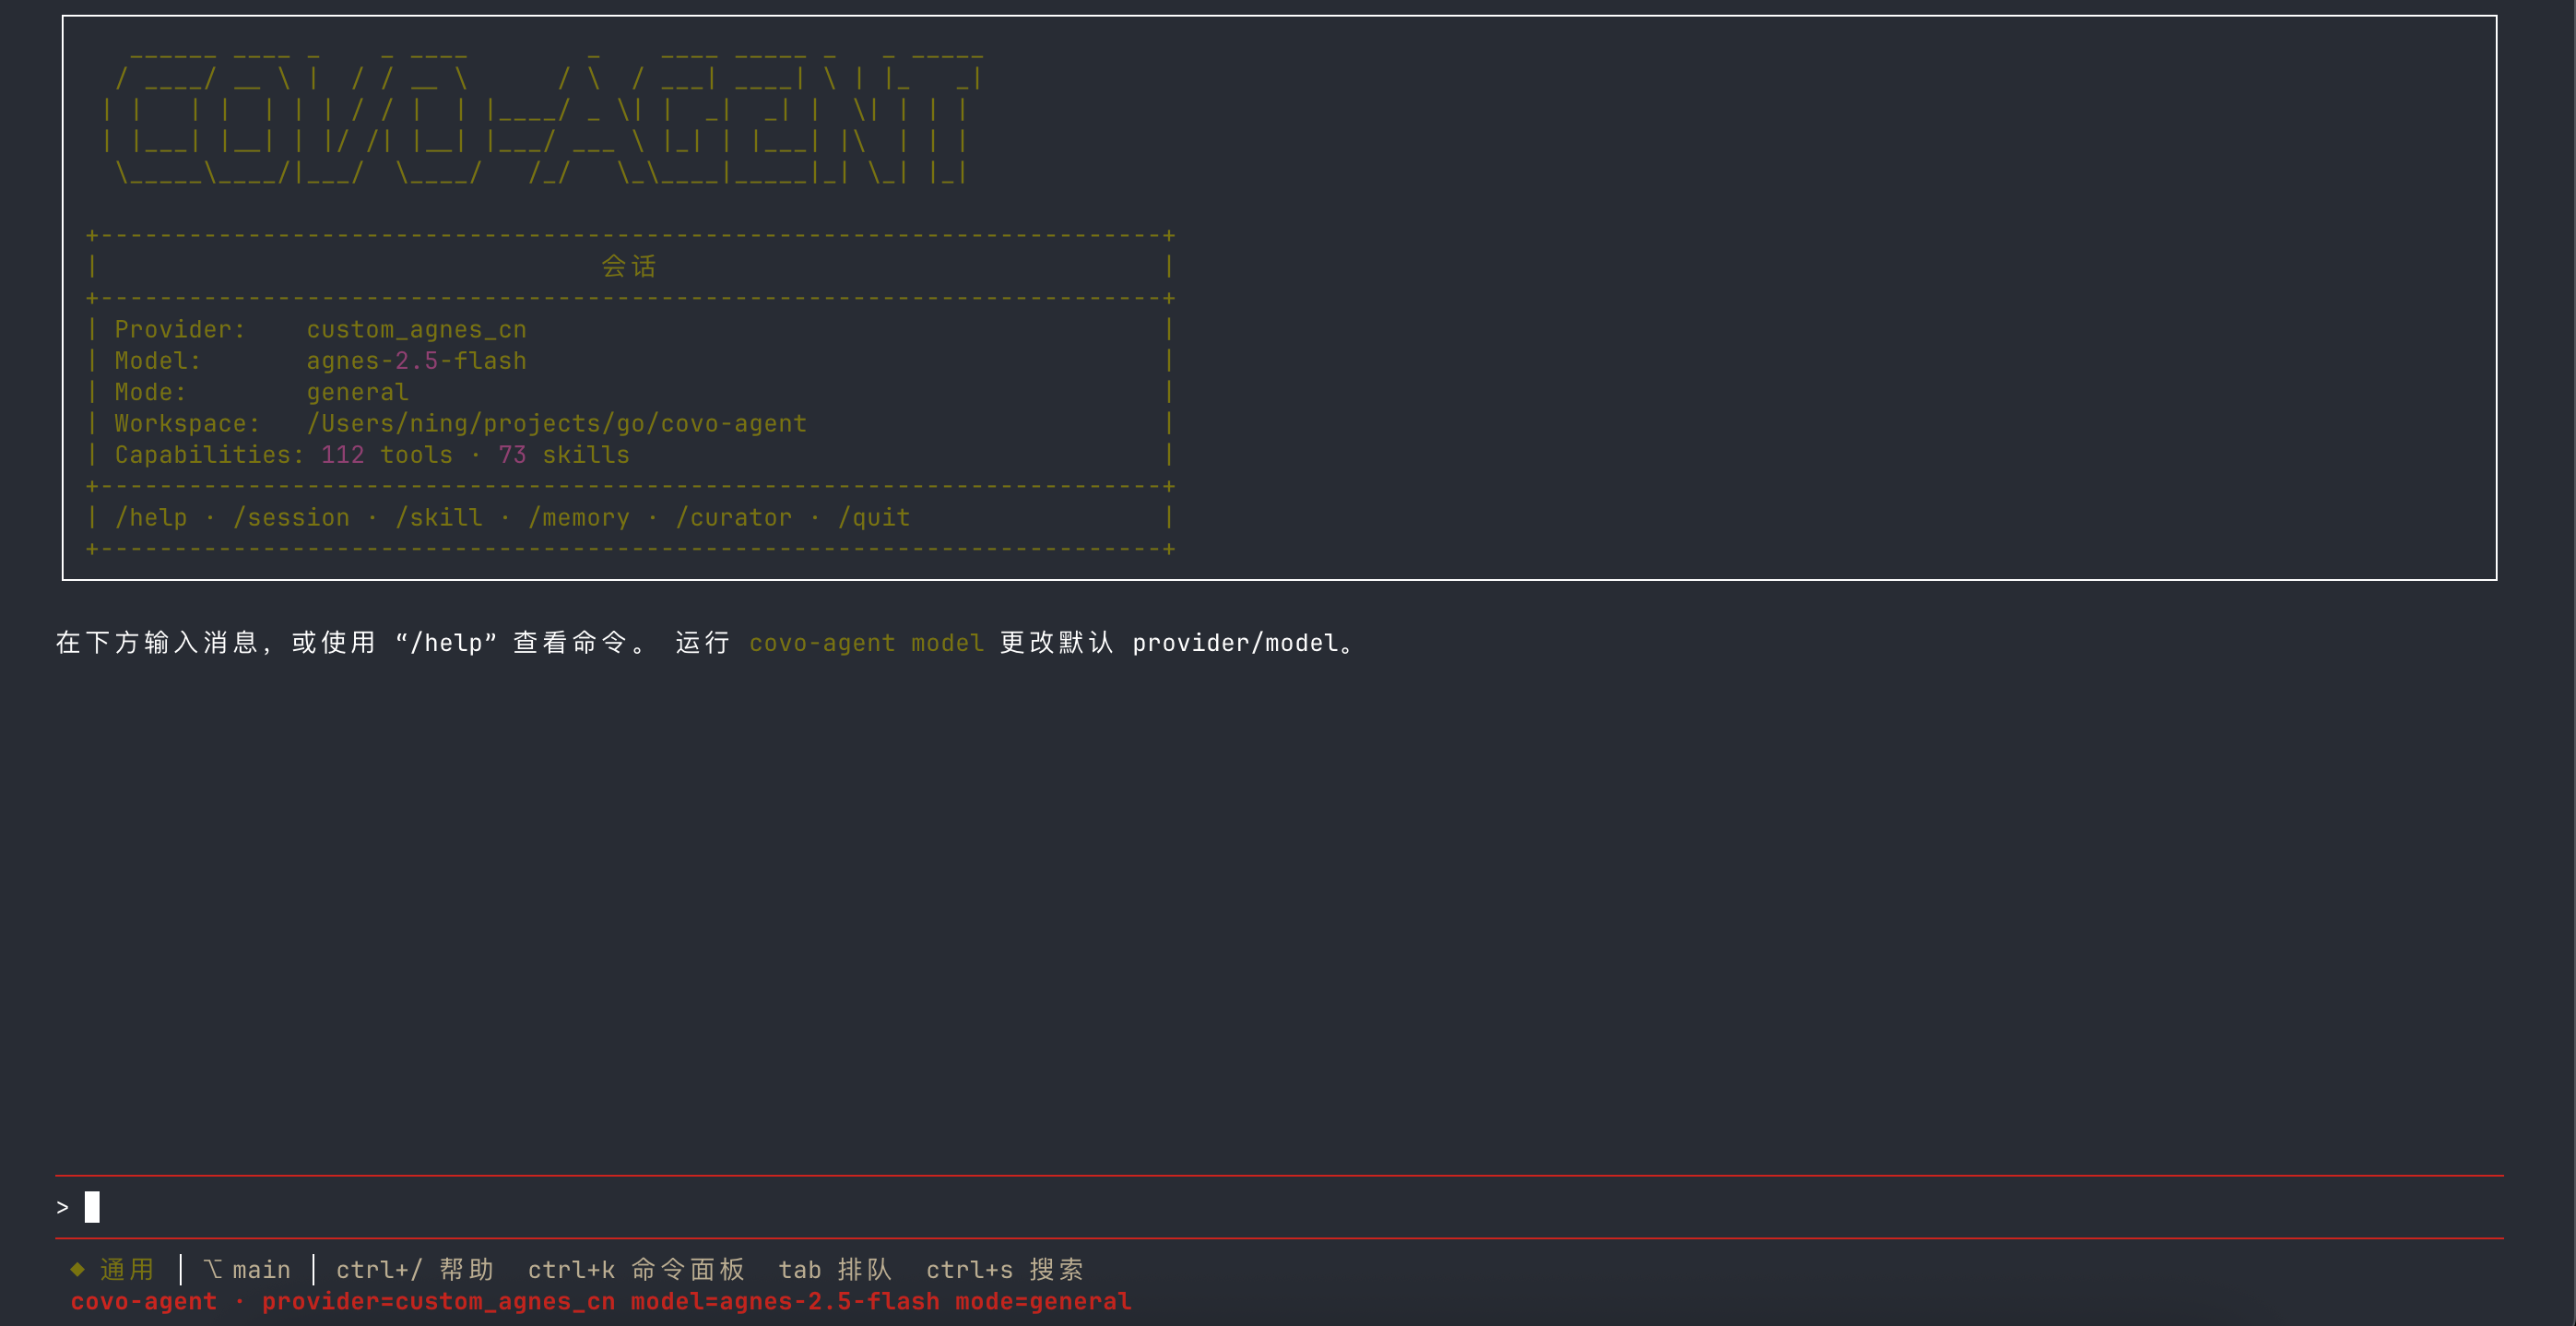This screenshot has width=2576, height=1326.
Task: Click the Workspace path /Users/ning/projects/go/covo-agent
Action: [557, 423]
